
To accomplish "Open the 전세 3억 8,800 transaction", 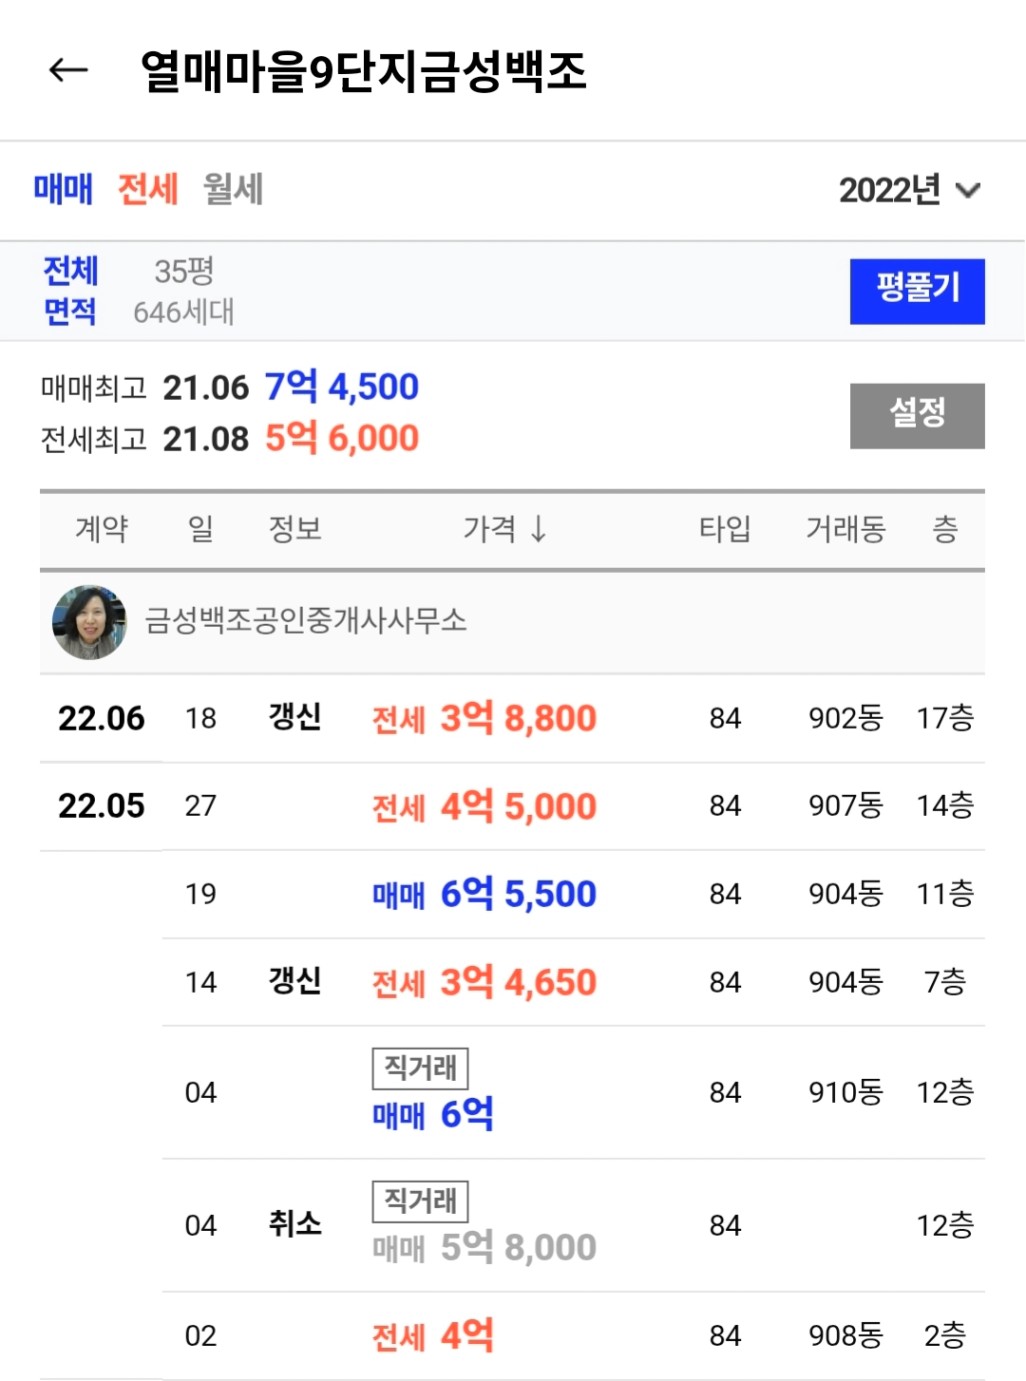I will point(484,718).
